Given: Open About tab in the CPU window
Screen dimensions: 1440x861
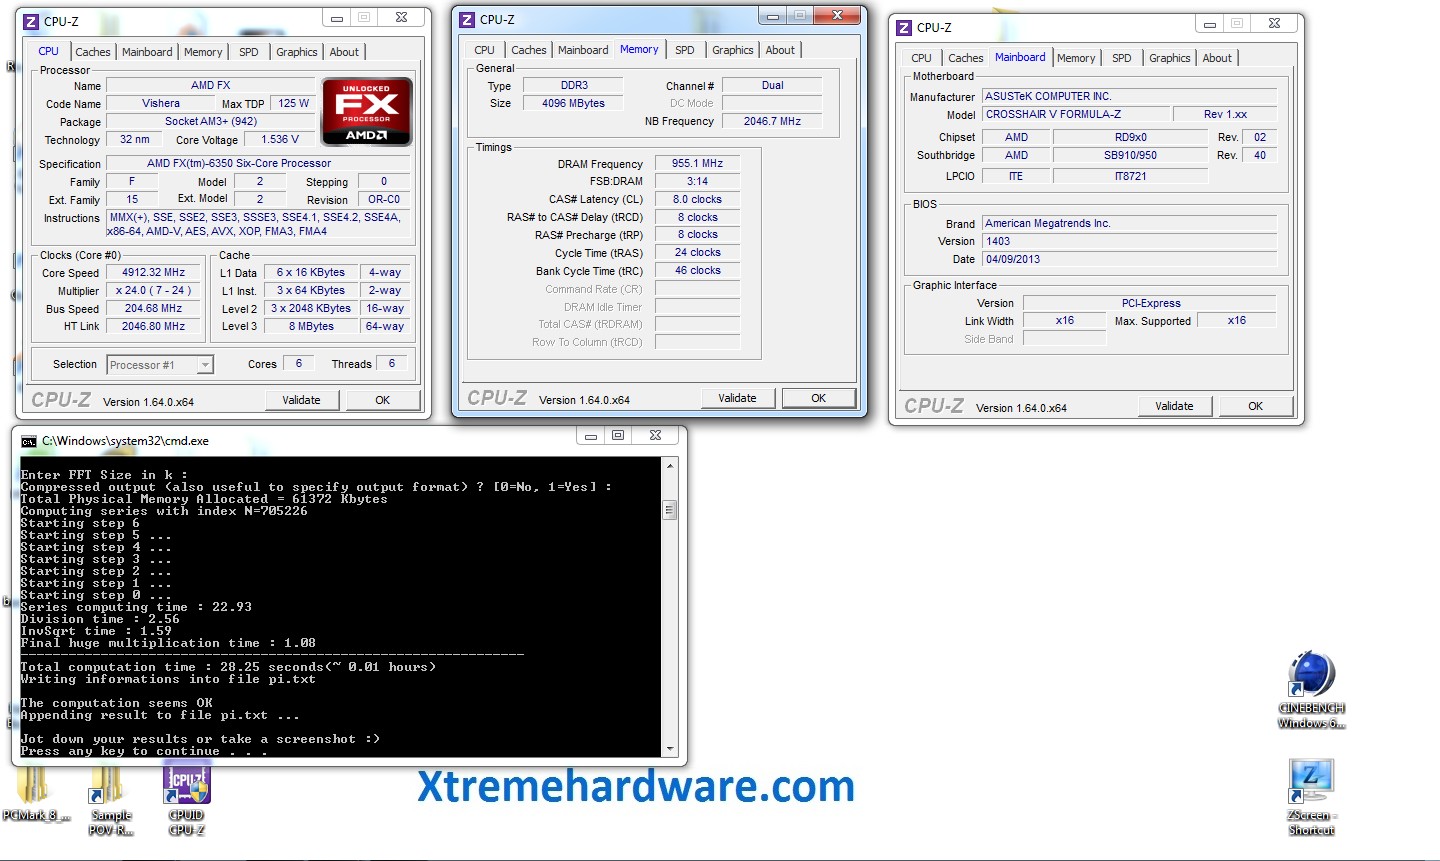Looking at the screenshot, I should (x=344, y=52).
